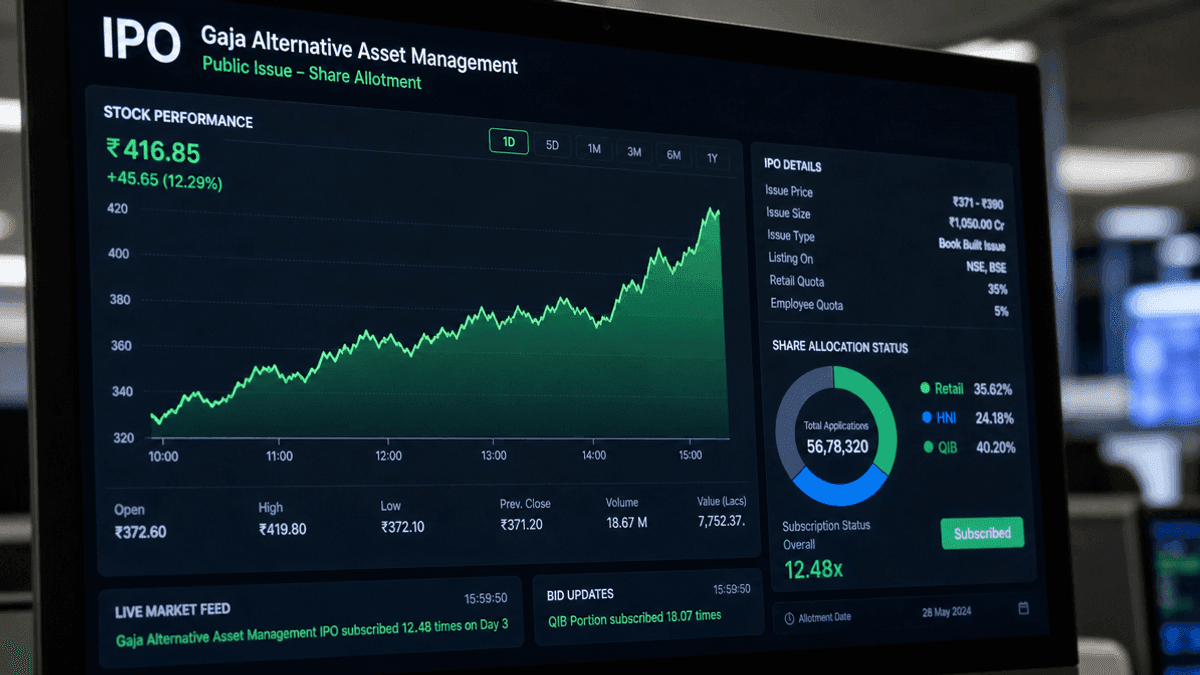Image resolution: width=1200 pixels, height=675 pixels.
Task: Click the LIVE MARKET FEED heading
Action: click(172, 610)
